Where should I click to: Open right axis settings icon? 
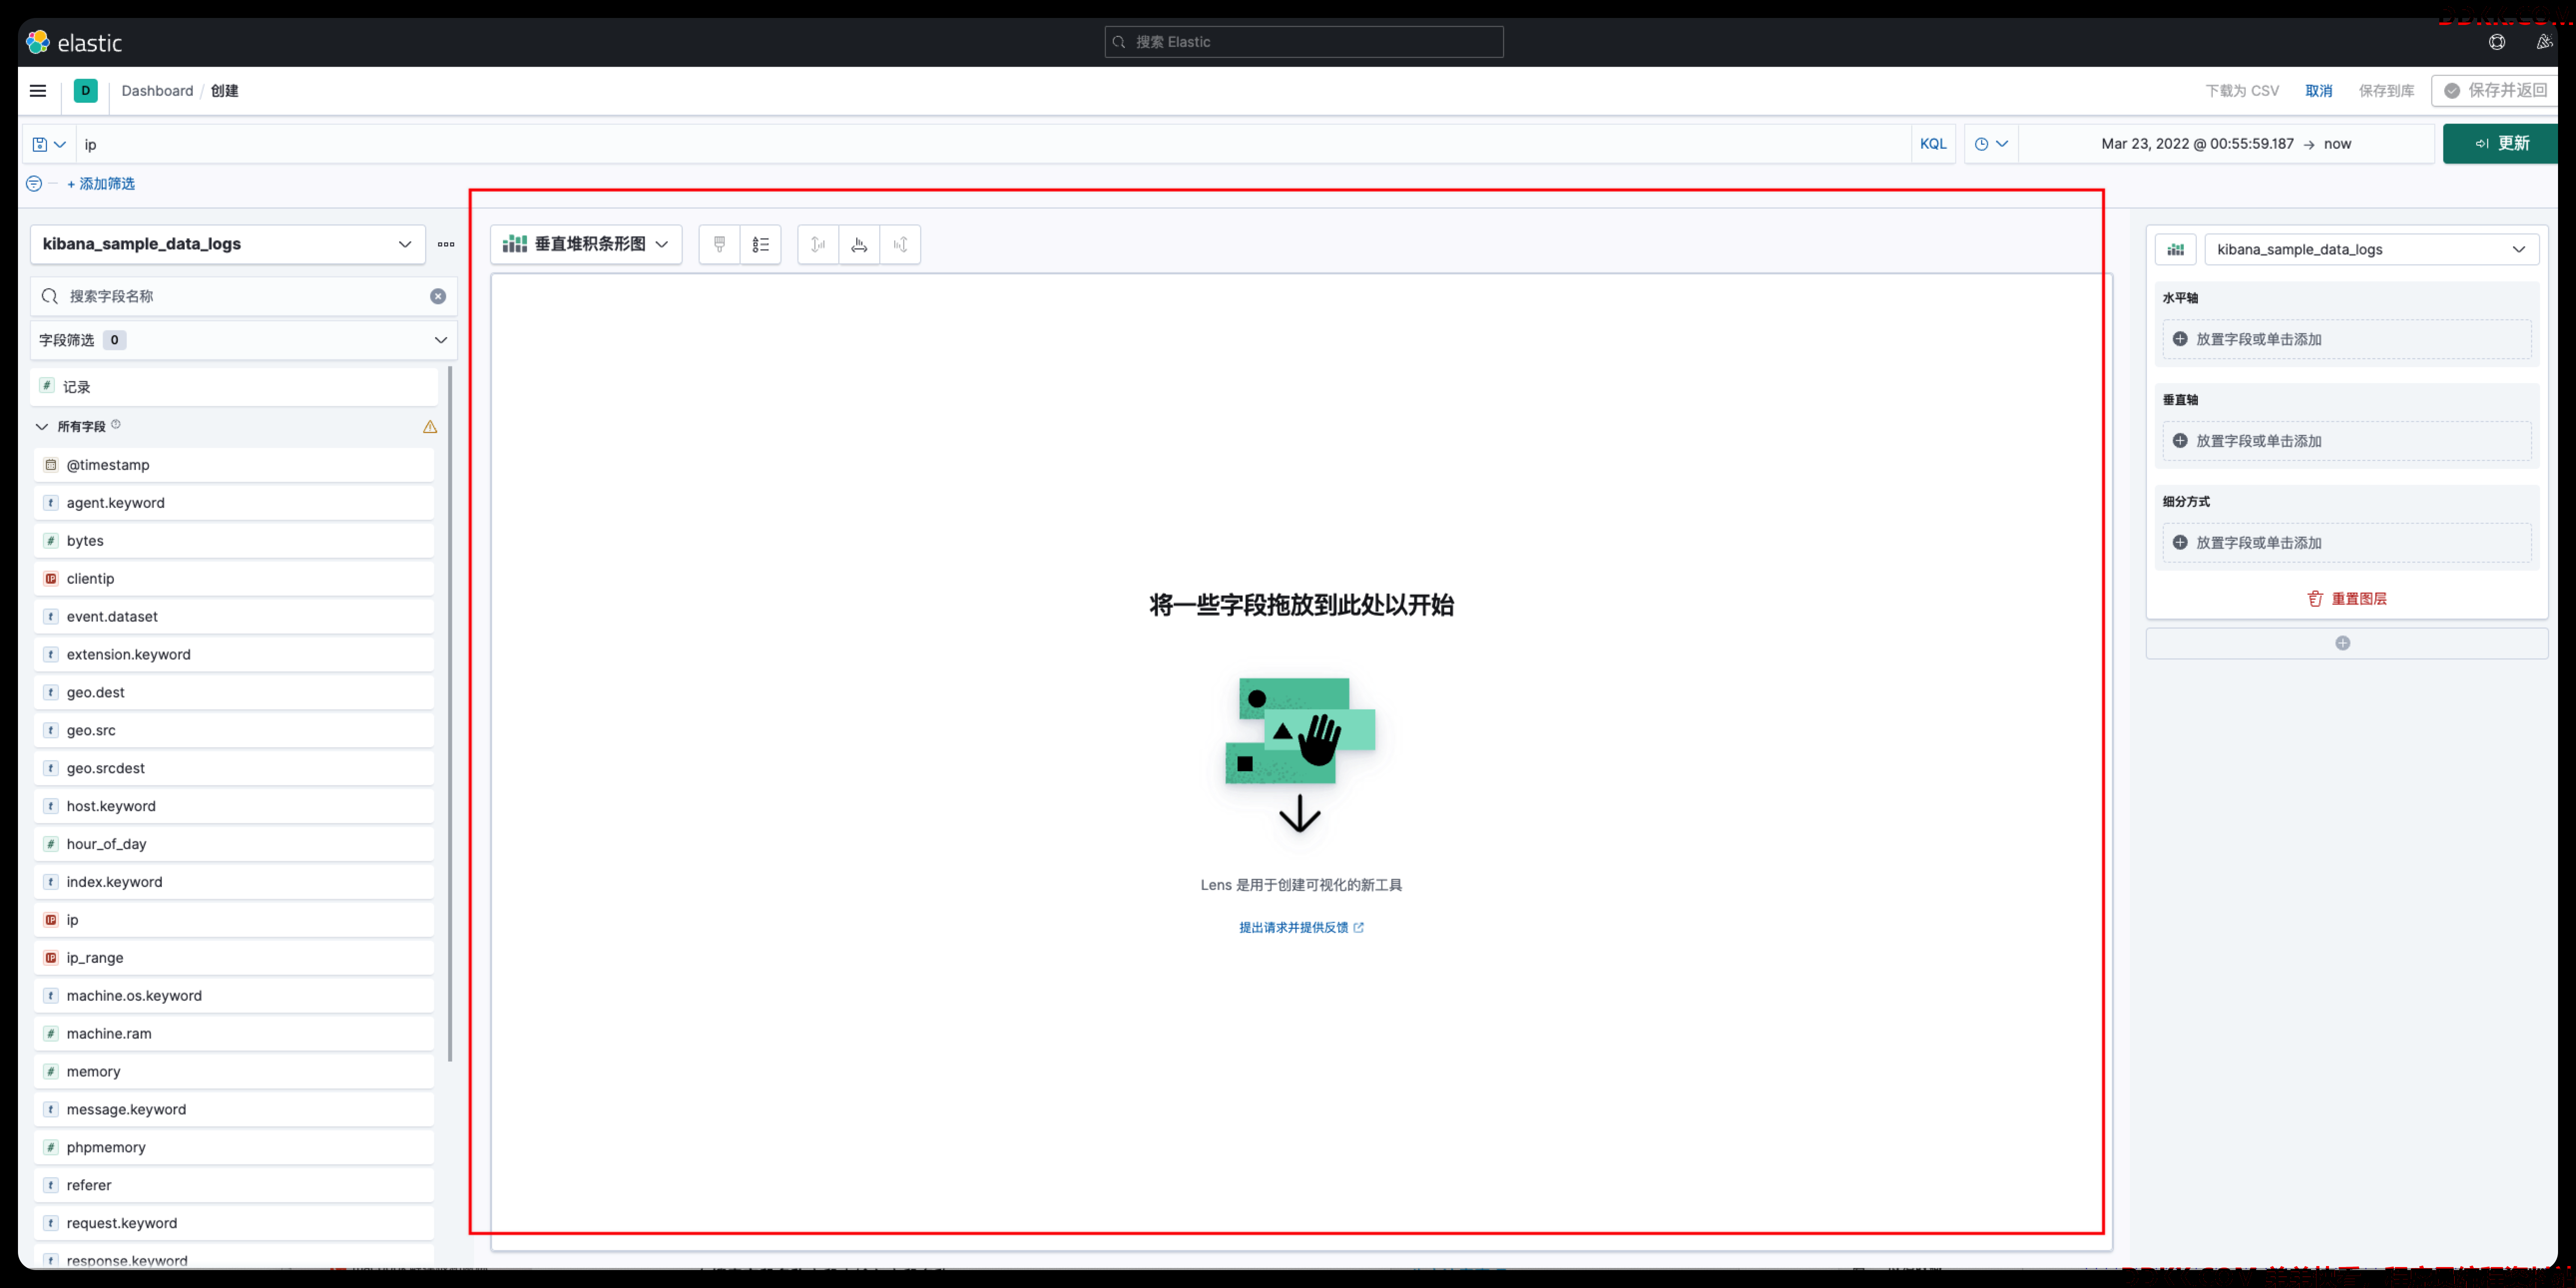tap(900, 244)
